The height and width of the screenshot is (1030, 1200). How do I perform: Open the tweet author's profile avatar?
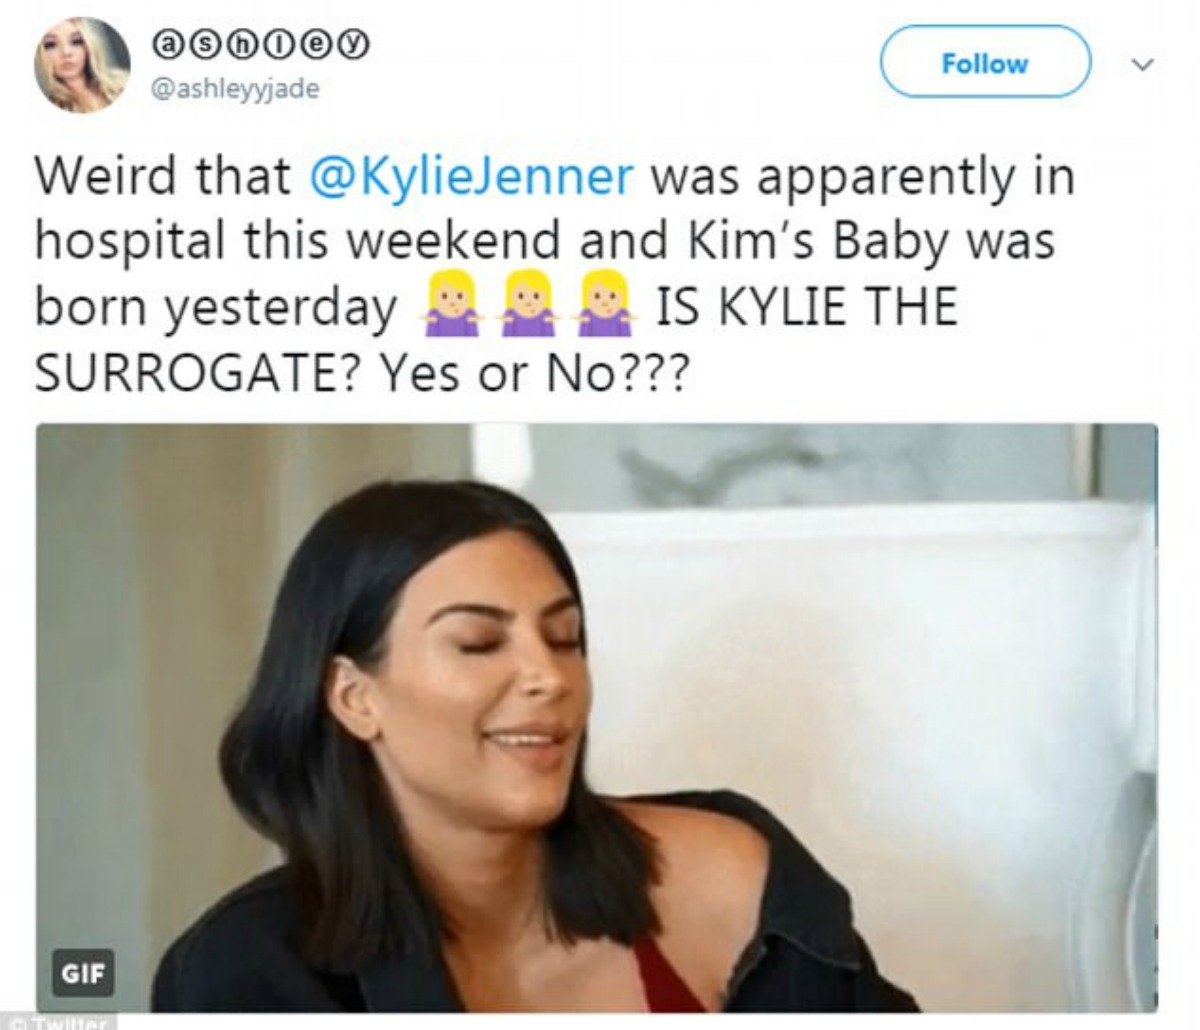click(82, 64)
